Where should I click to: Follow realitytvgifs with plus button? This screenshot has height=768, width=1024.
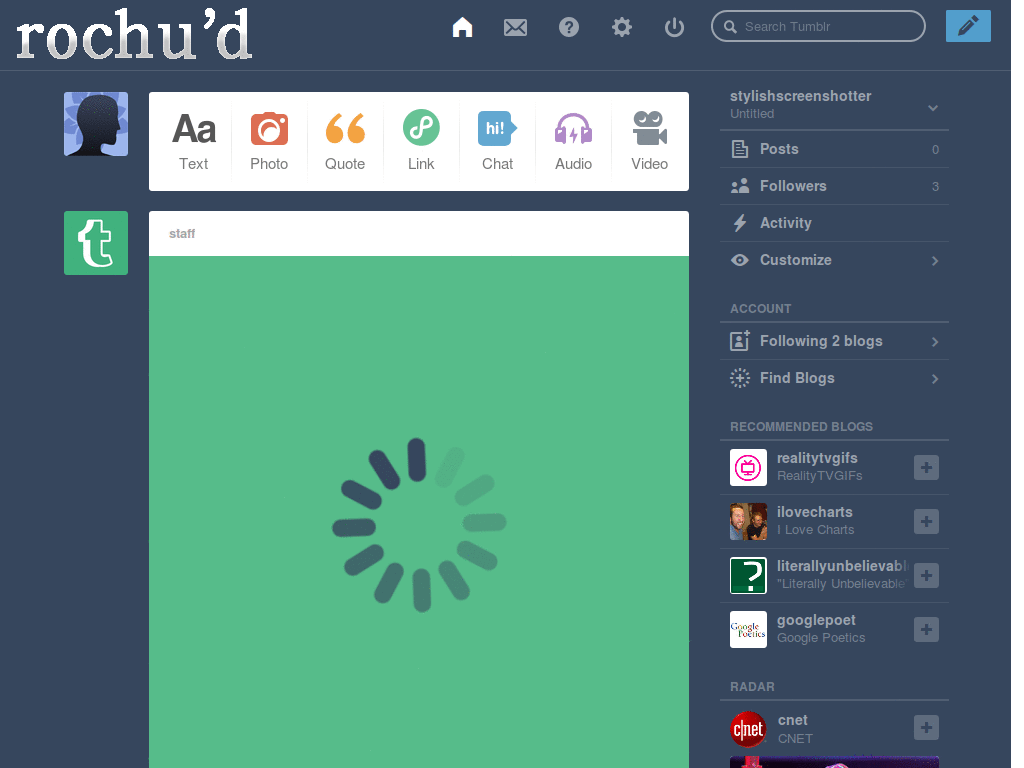pos(926,468)
